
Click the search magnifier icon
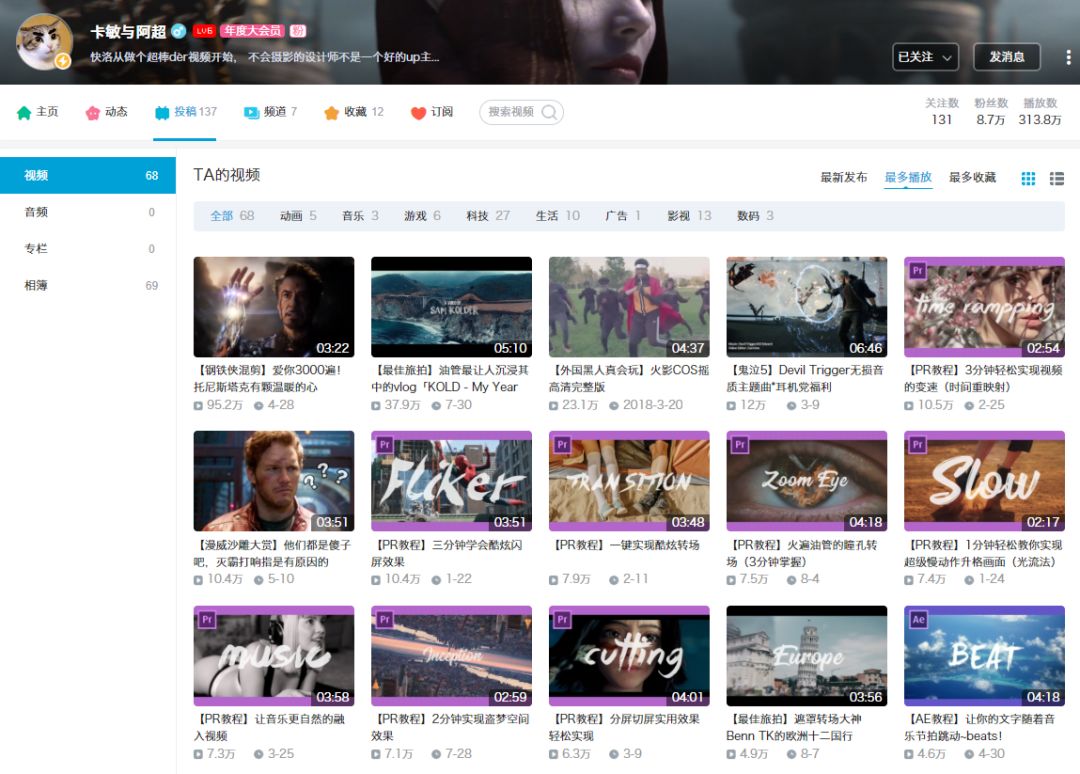tap(549, 112)
